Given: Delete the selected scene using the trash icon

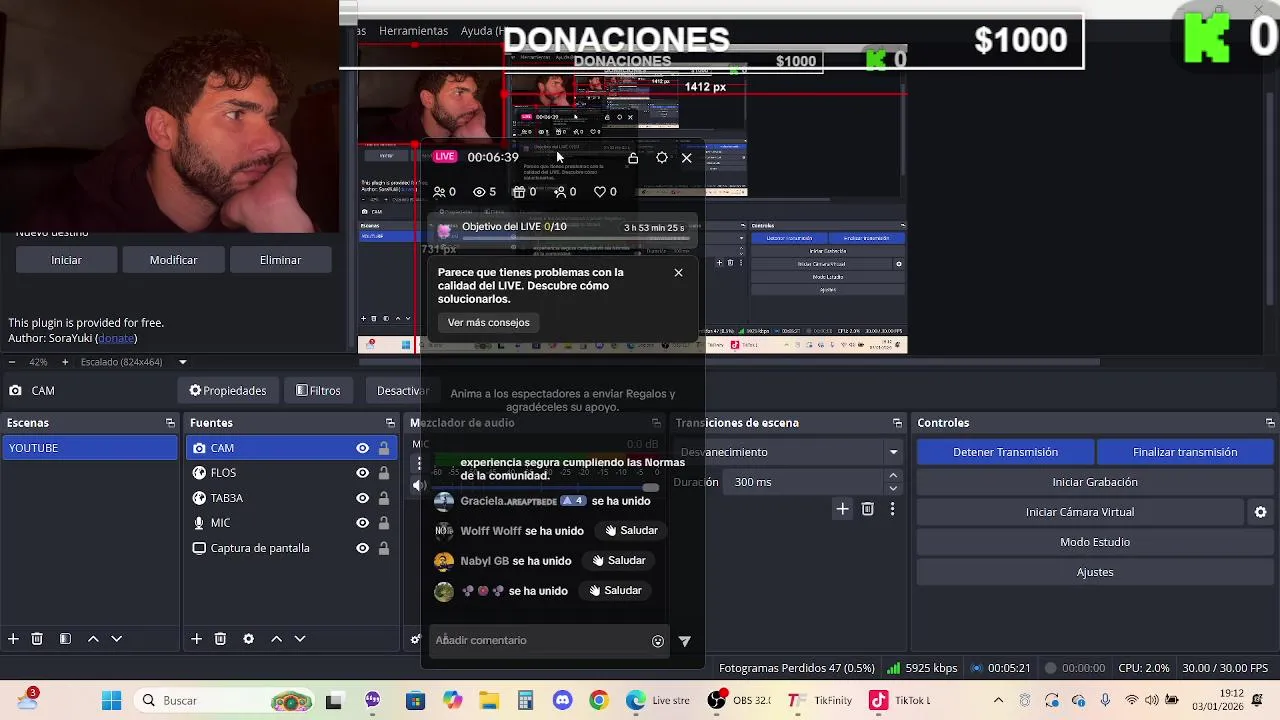Looking at the screenshot, I should click(x=37, y=639).
